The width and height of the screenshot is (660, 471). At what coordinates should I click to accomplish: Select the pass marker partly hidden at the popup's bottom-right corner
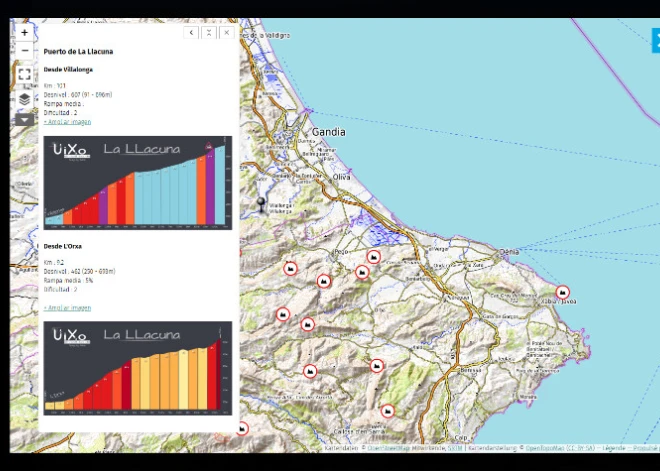[241, 429]
